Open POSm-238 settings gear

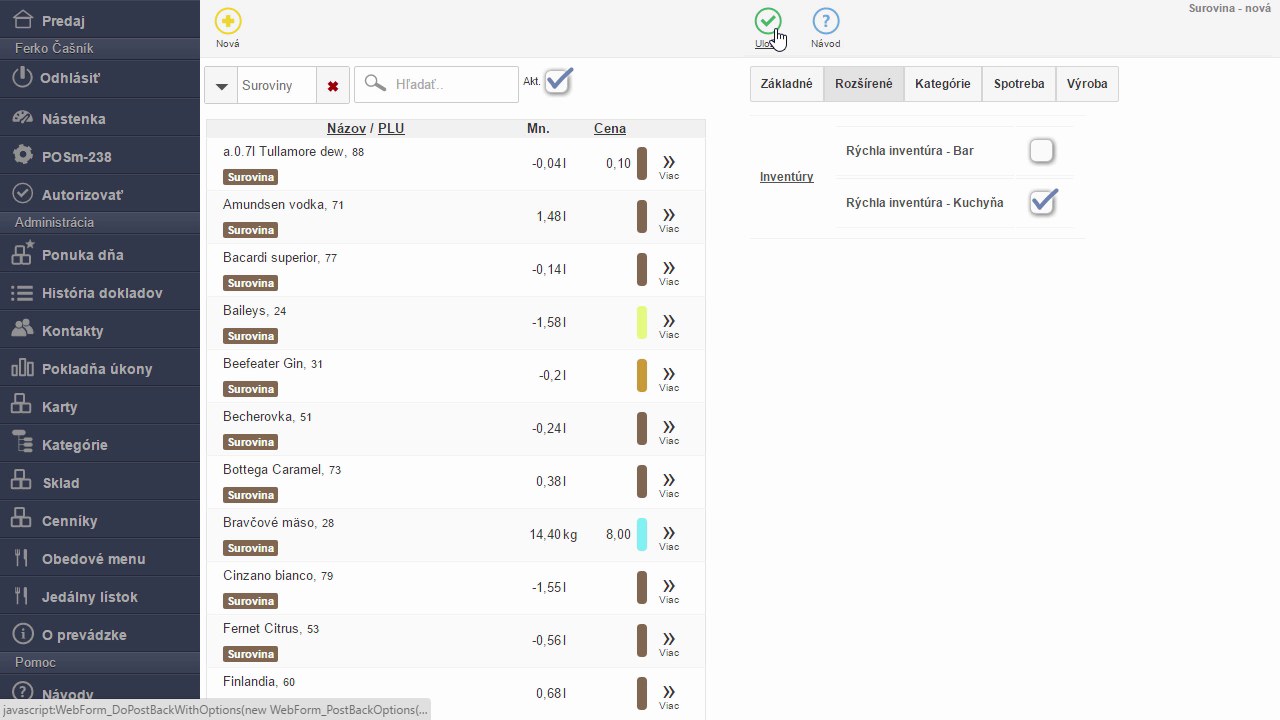tap(23, 156)
